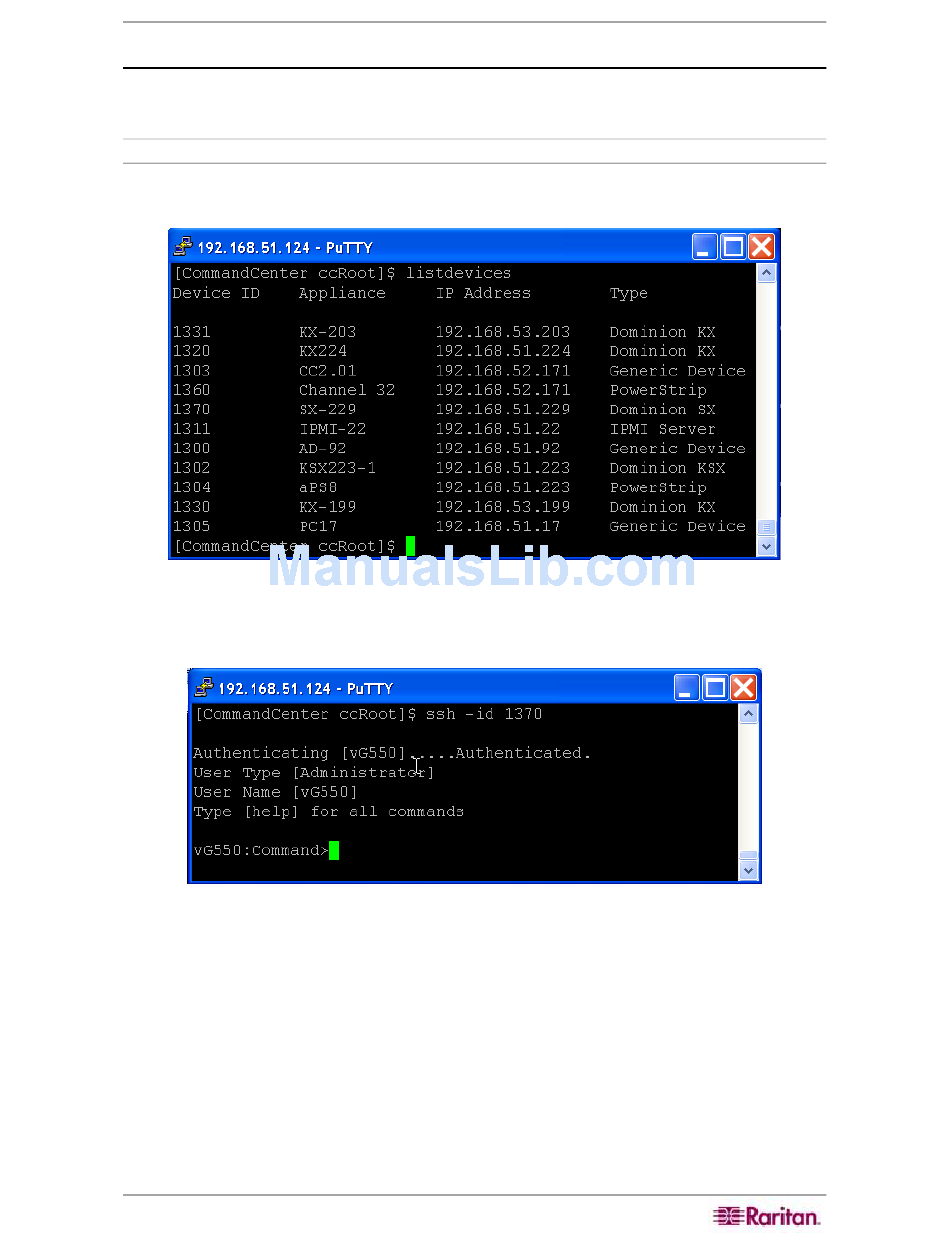
Task: Maximize the listdevices PuTTY window
Action: pyautogui.click(x=733, y=247)
